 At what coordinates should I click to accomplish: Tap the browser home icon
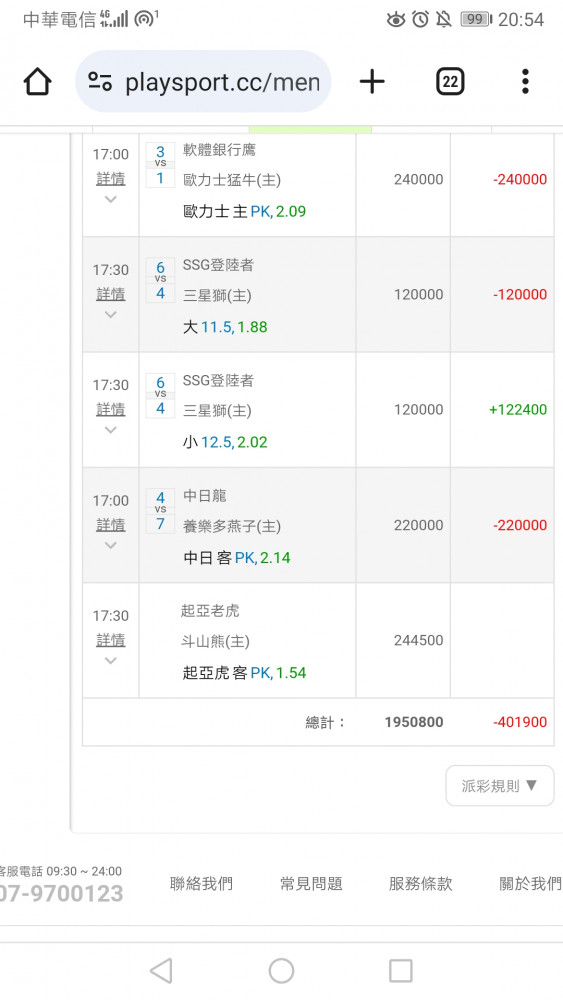point(38,82)
